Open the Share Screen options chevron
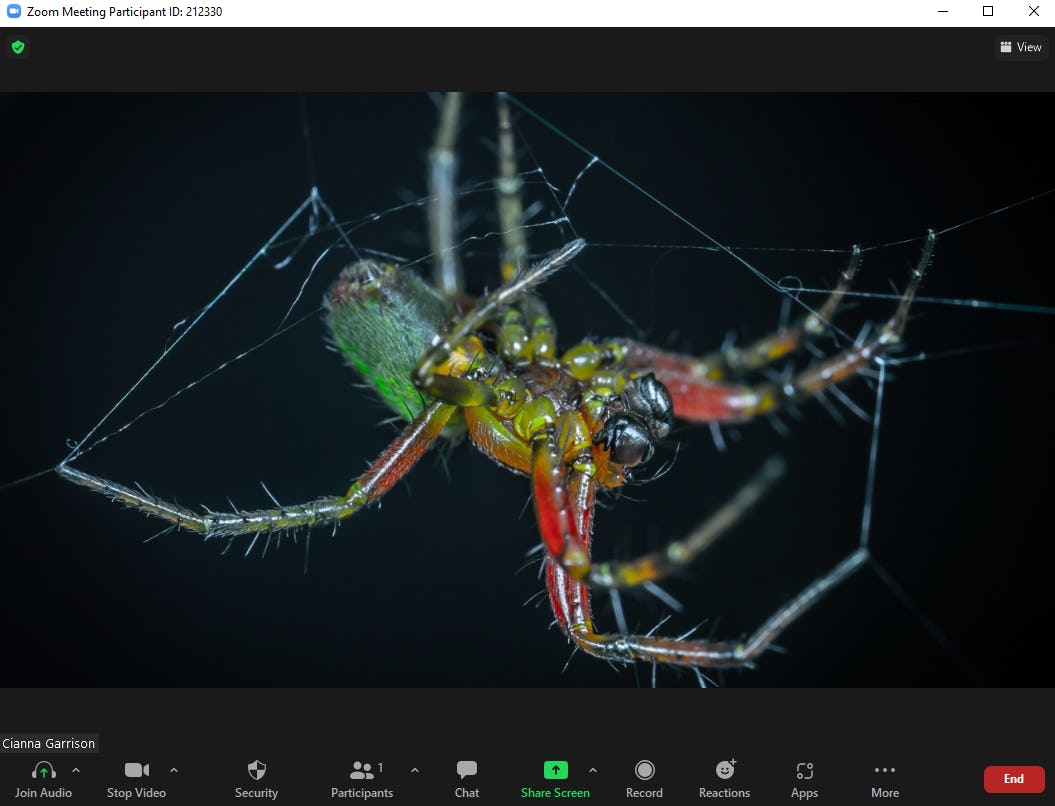1055x806 pixels. click(592, 772)
